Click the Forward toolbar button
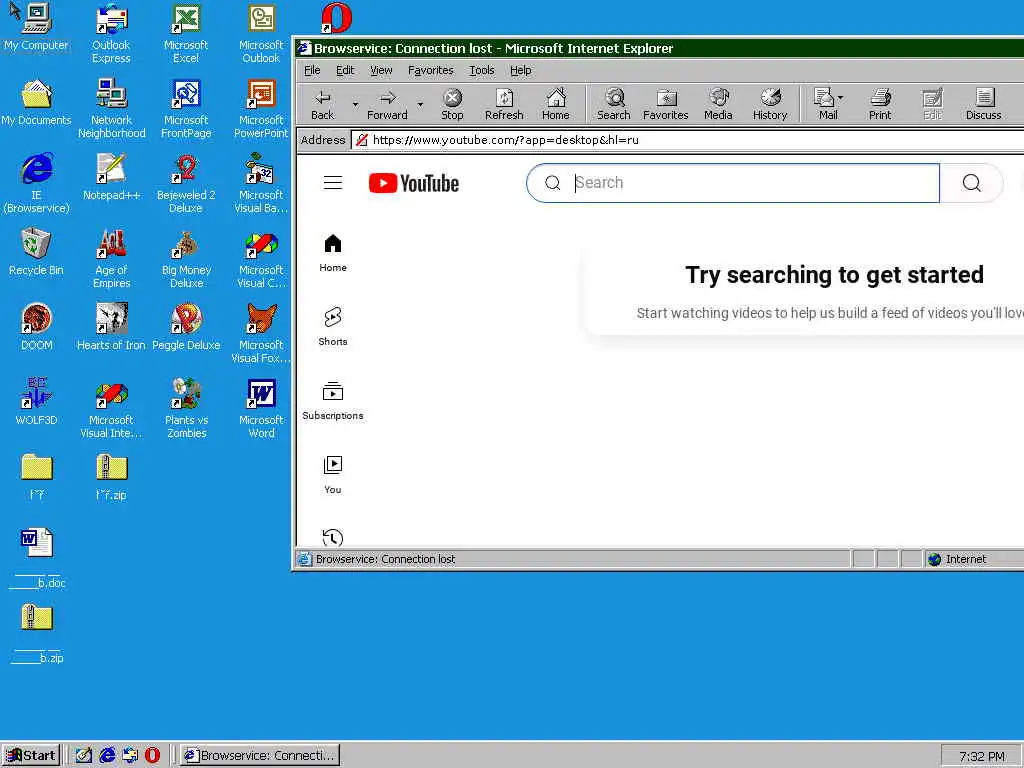The height and width of the screenshot is (768, 1024). pos(387,104)
